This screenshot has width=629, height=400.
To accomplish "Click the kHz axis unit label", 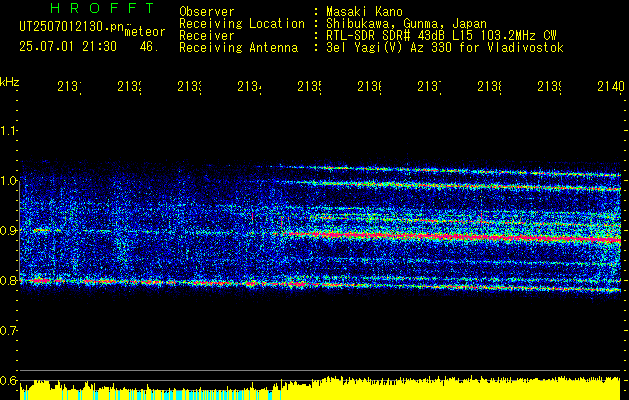I will (x=10, y=82).
